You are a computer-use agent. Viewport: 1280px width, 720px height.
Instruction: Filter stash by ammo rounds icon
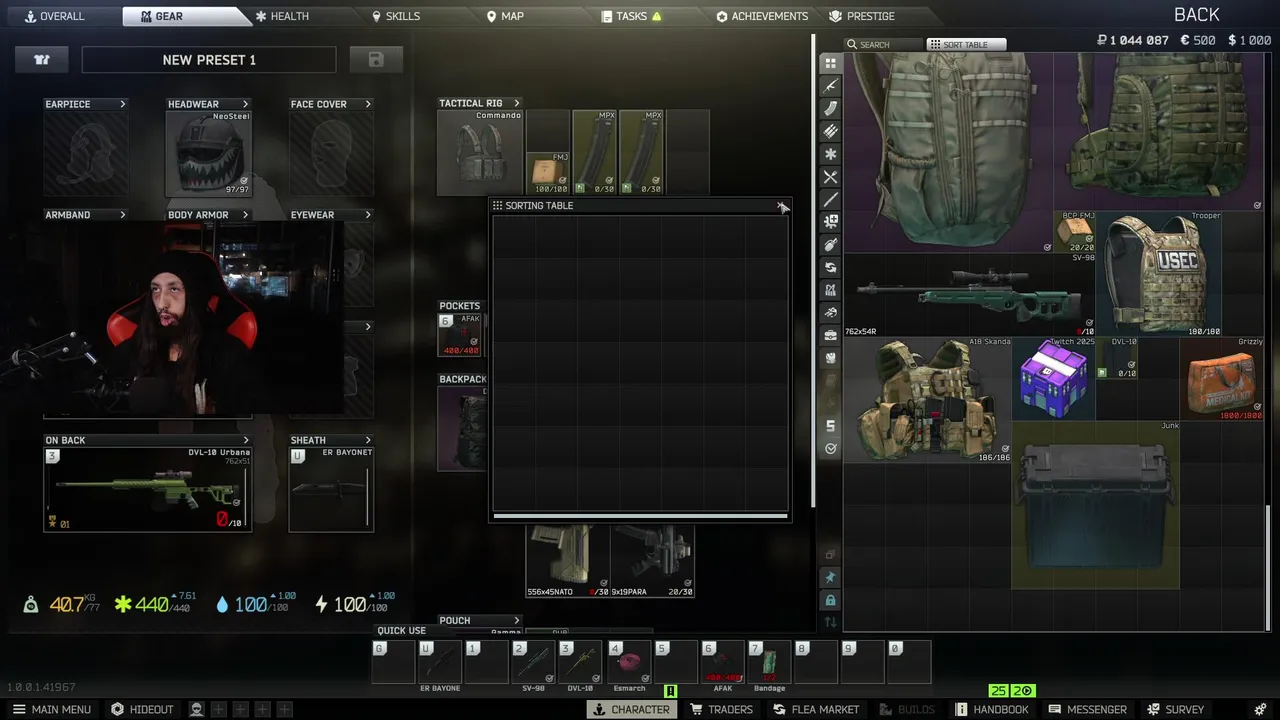[830, 131]
